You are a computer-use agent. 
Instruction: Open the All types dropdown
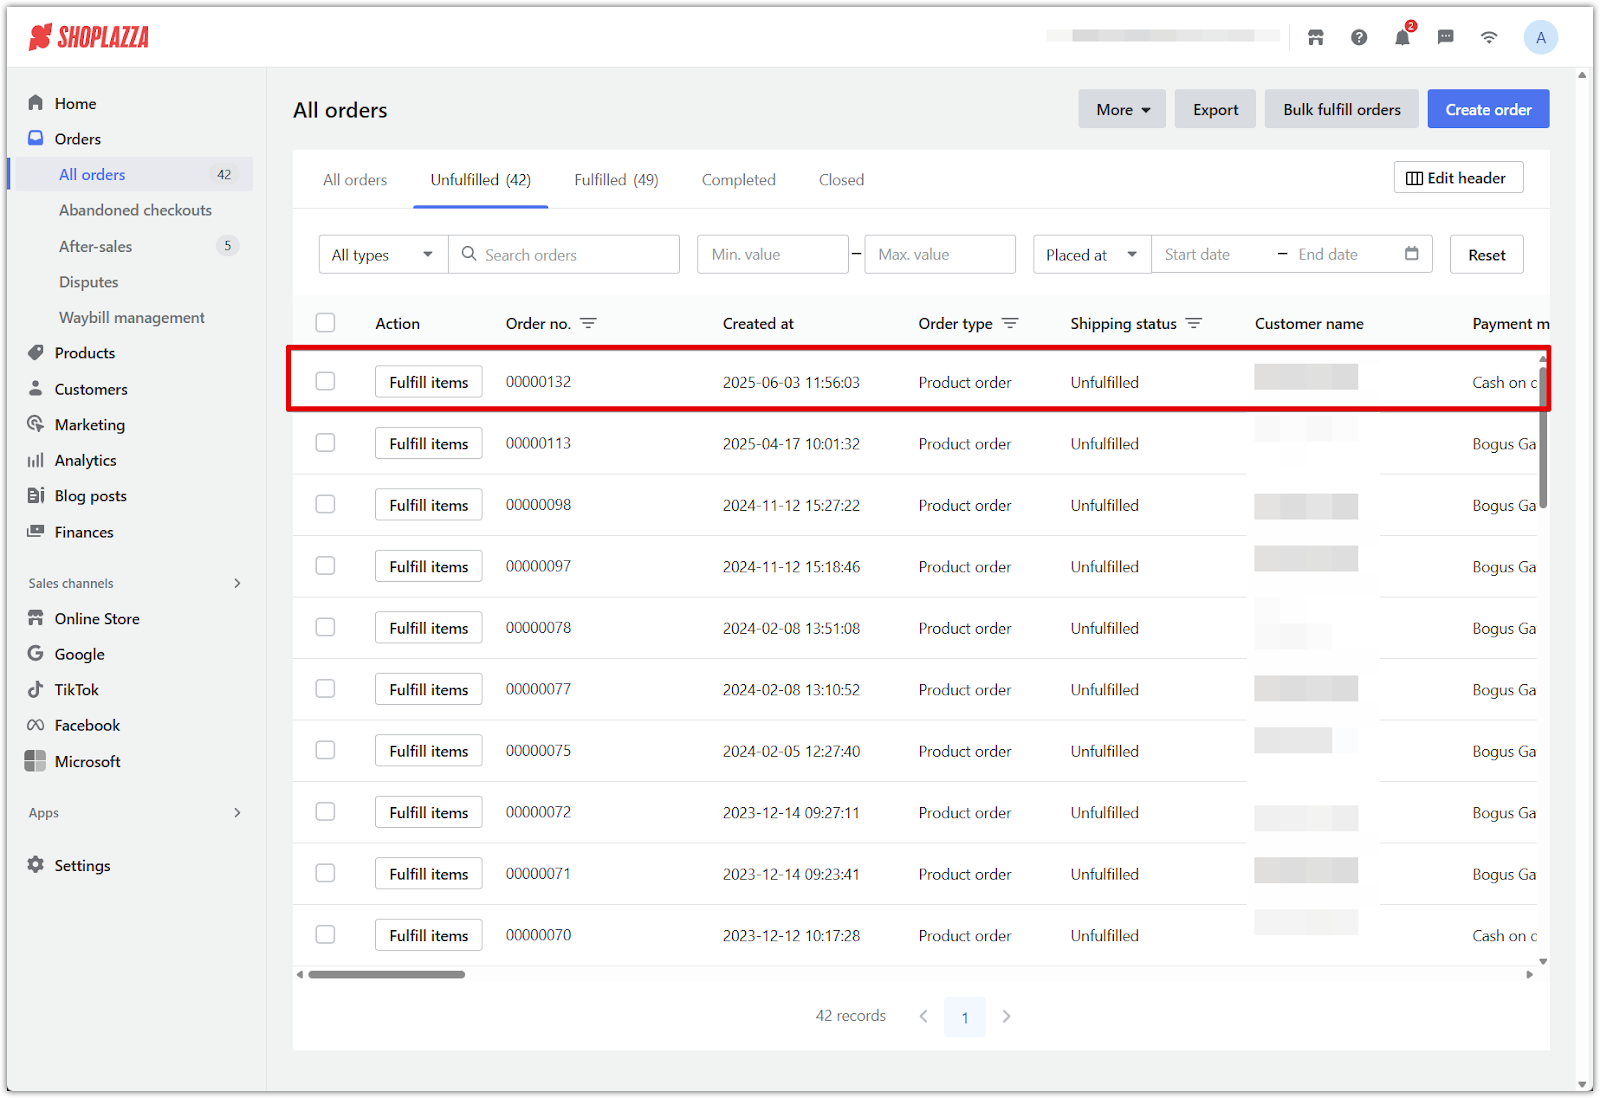pos(384,254)
